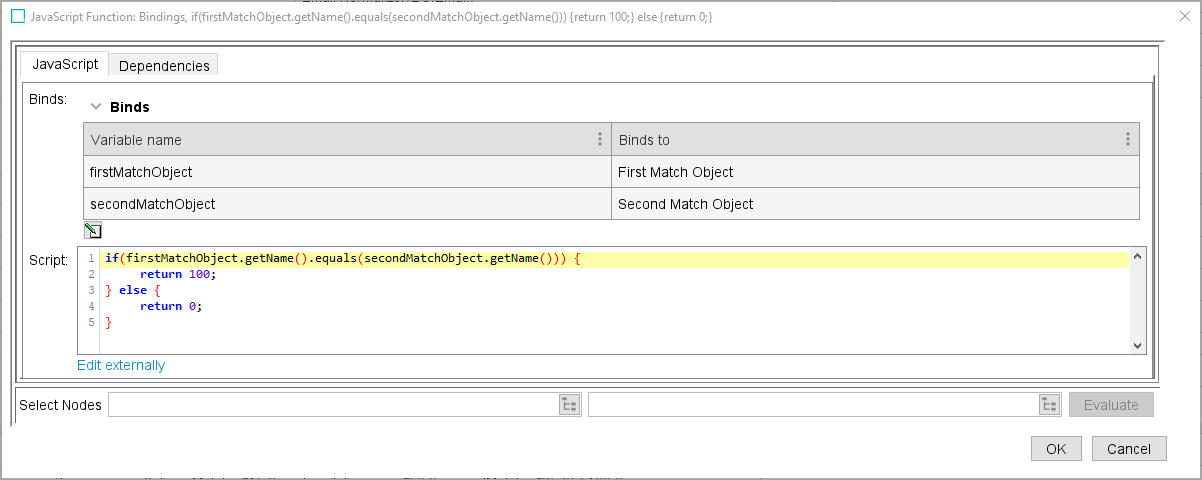Switch to the Dependencies tab
The height and width of the screenshot is (480, 1202).
click(164, 66)
